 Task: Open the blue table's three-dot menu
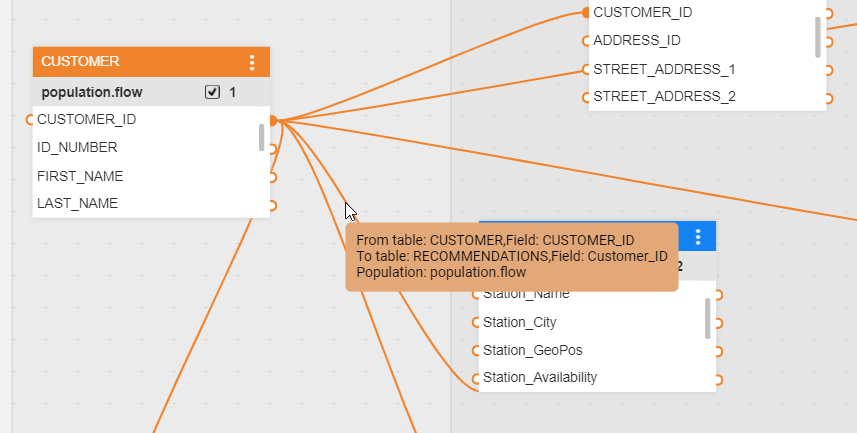point(698,237)
